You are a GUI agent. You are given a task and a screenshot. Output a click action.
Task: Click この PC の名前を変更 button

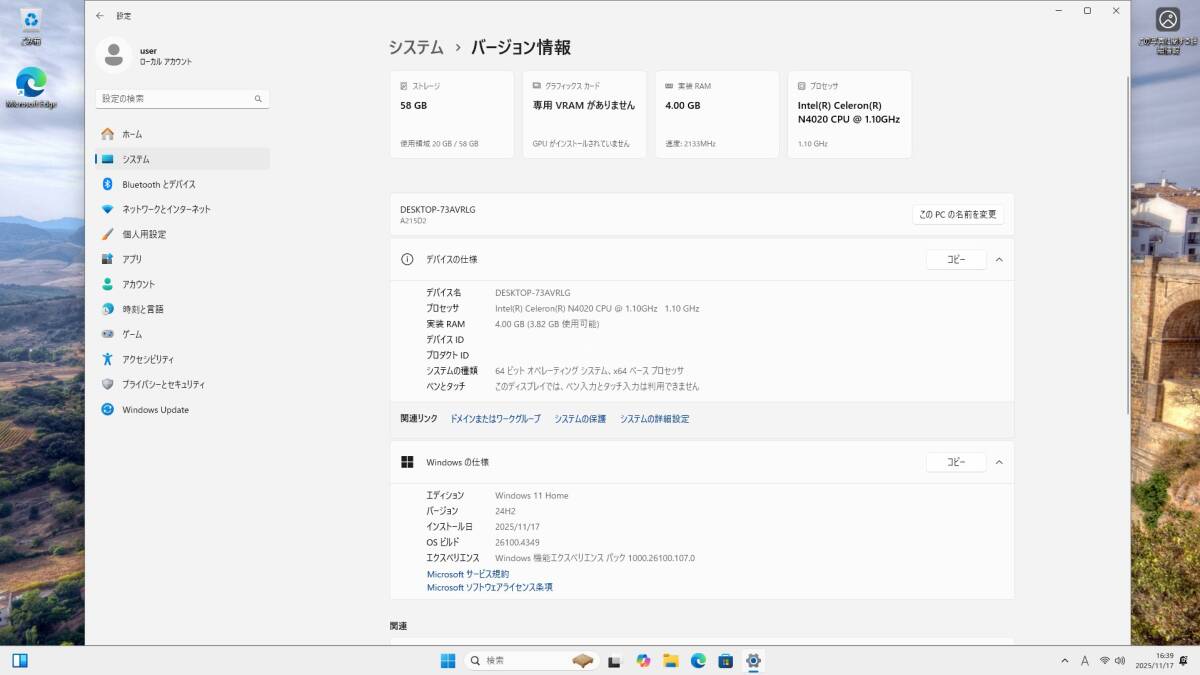957,214
